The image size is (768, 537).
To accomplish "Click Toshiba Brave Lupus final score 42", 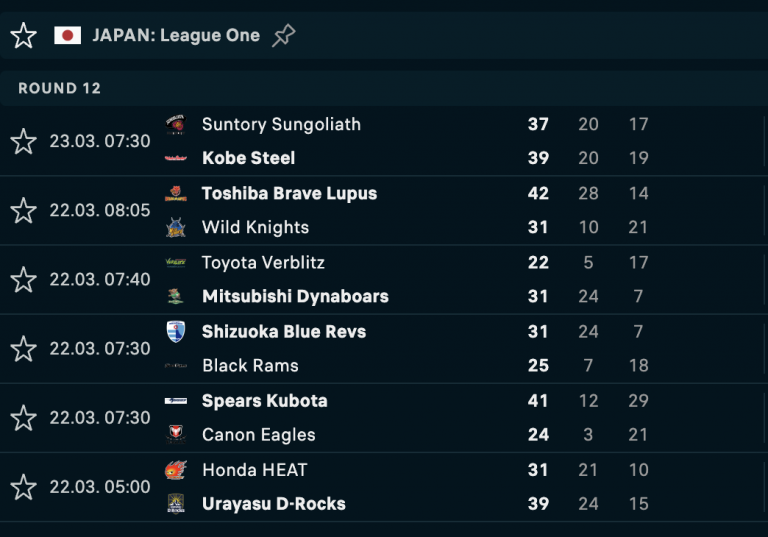I will [x=538, y=193].
